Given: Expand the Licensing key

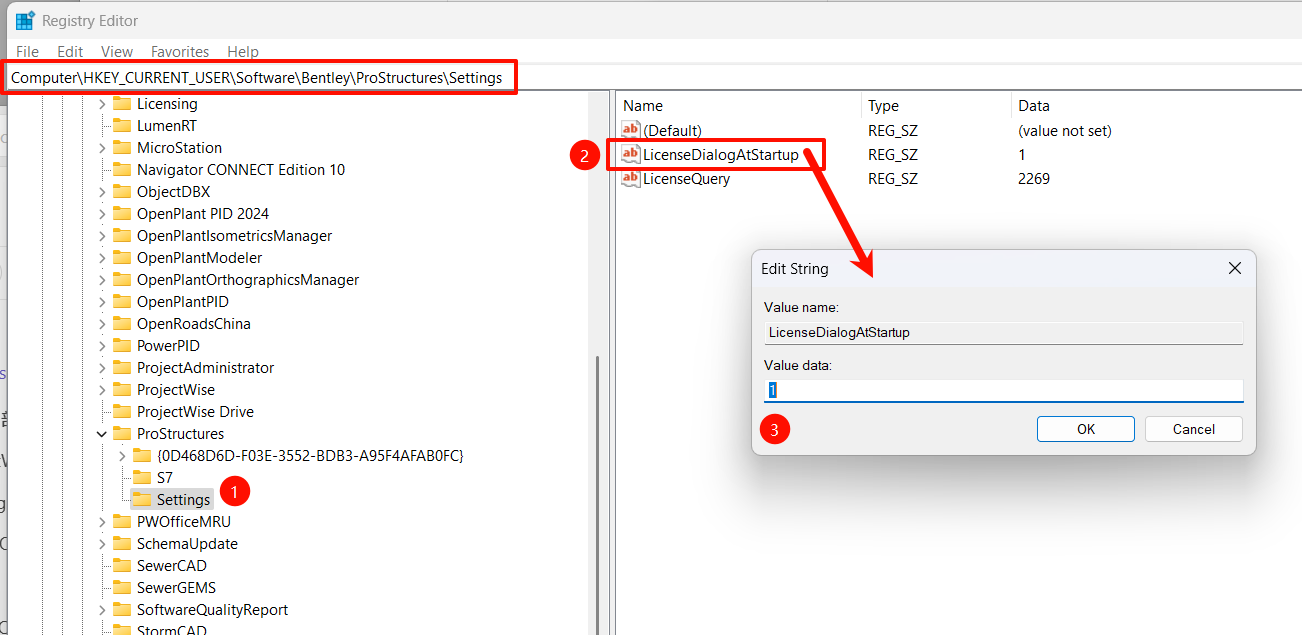Looking at the screenshot, I should pos(102,104).
